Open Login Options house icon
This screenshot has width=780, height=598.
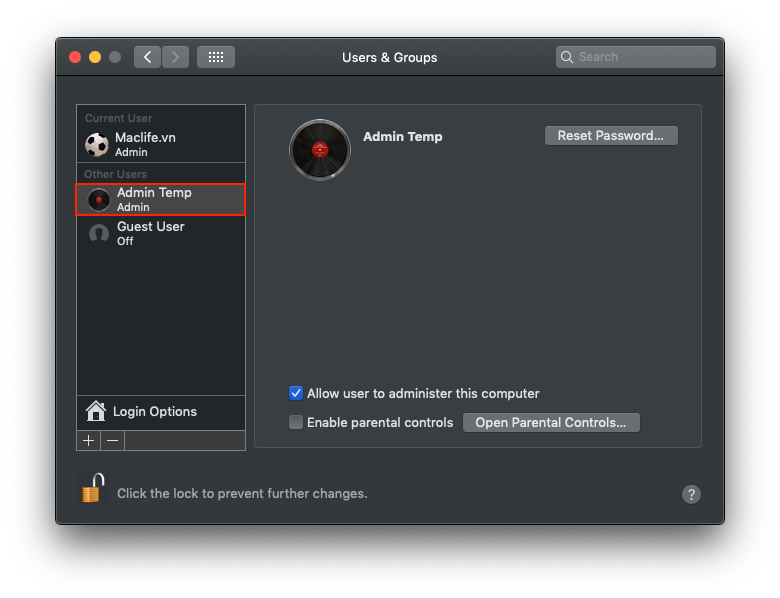(x=96, y=411)
